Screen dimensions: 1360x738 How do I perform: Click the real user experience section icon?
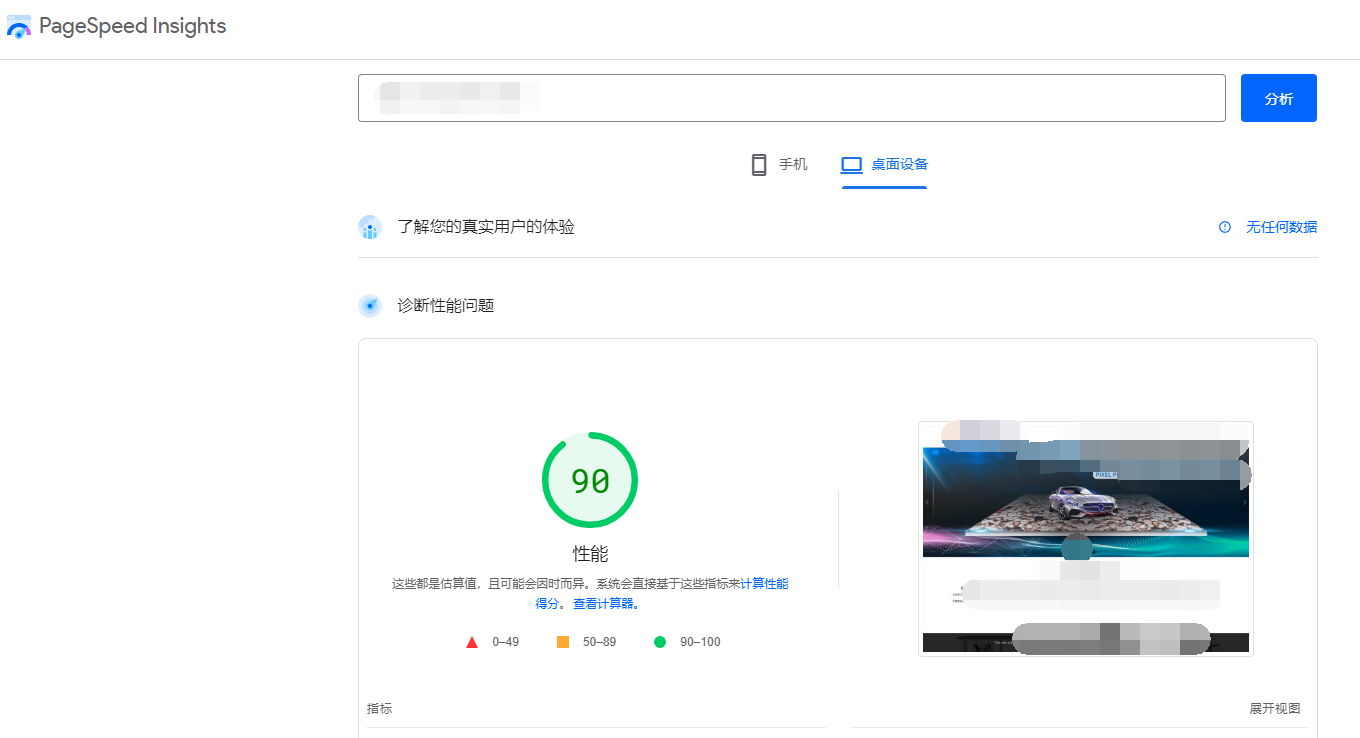coord(370,228)
